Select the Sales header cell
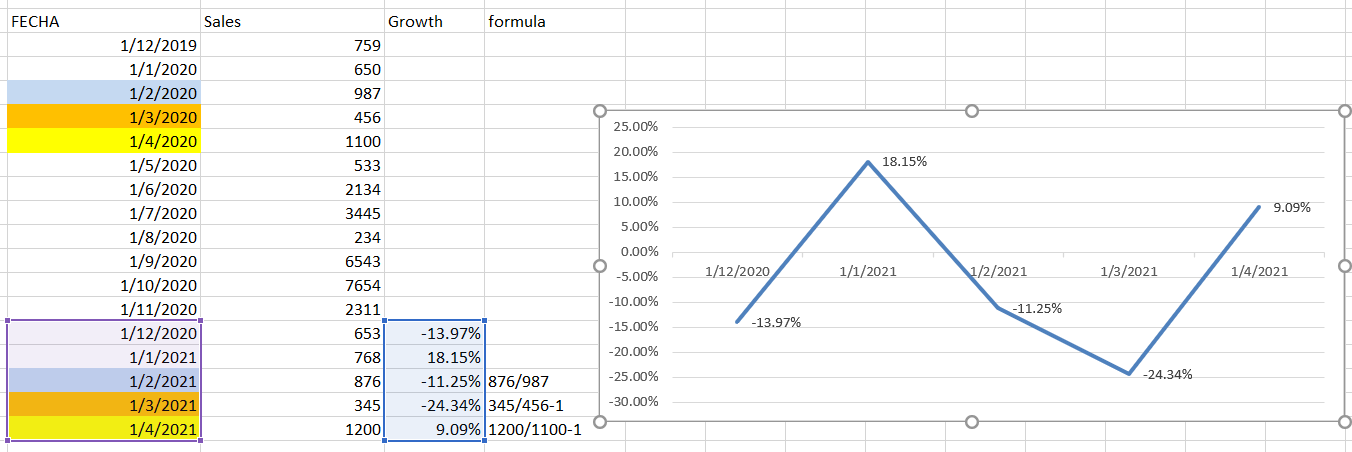 290,21
